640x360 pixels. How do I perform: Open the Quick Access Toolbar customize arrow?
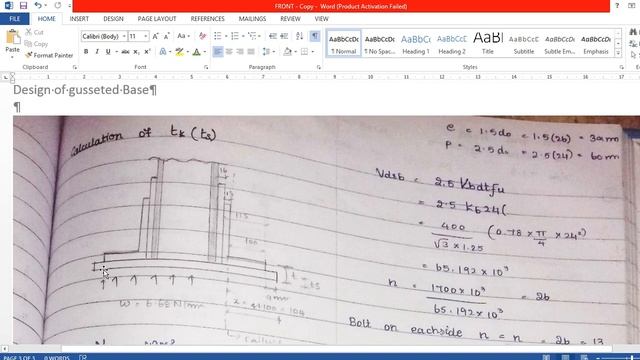coord(70,6)
